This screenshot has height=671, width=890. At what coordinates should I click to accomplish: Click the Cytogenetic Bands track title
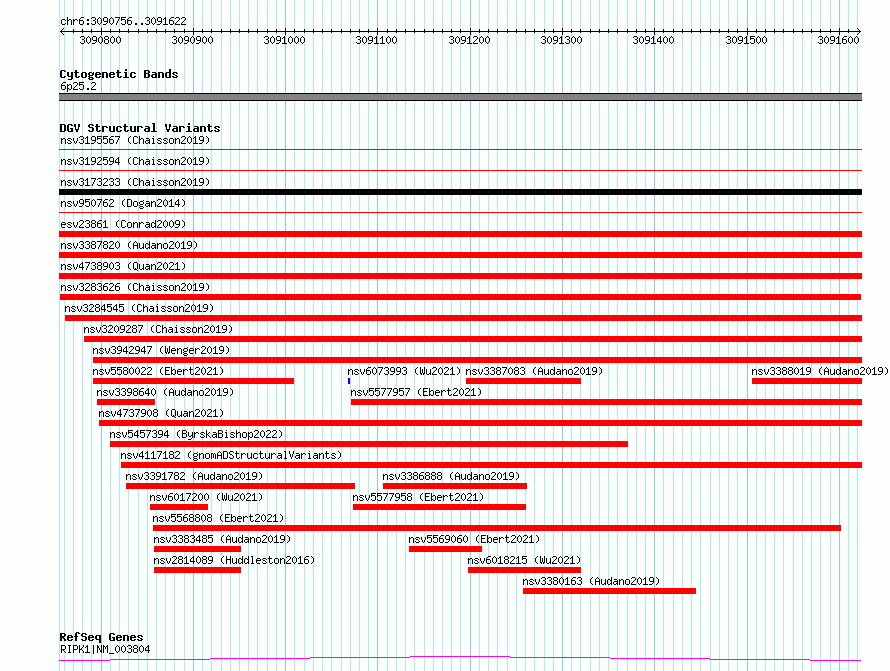(x=119, y=74)
